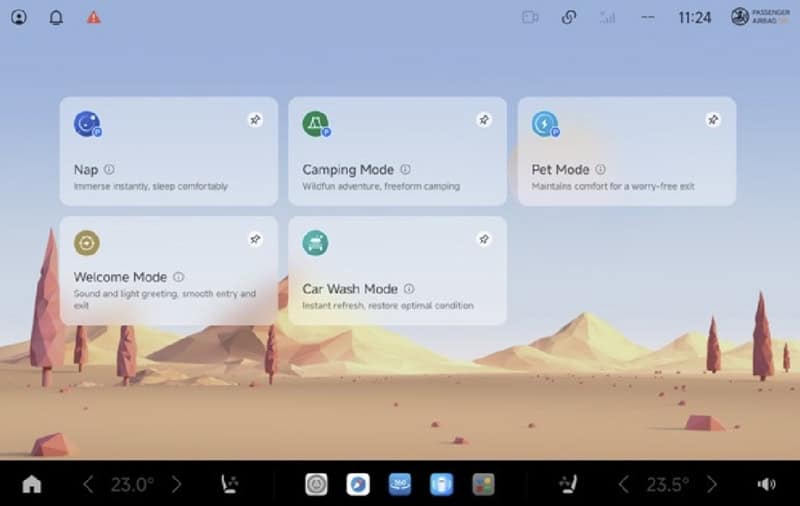Show info for Camping Mode
The width and height of the screenshot is (800, 506).
pyautogui.click(x=405, y=170)
